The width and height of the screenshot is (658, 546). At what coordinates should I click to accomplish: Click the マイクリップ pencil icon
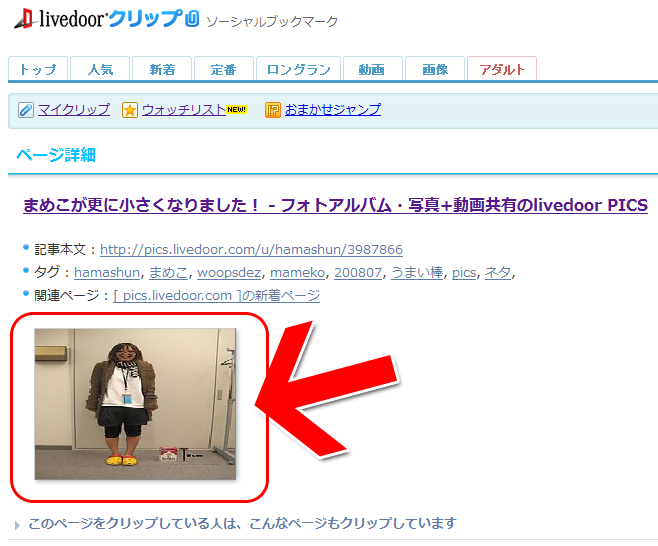point(26,110)
